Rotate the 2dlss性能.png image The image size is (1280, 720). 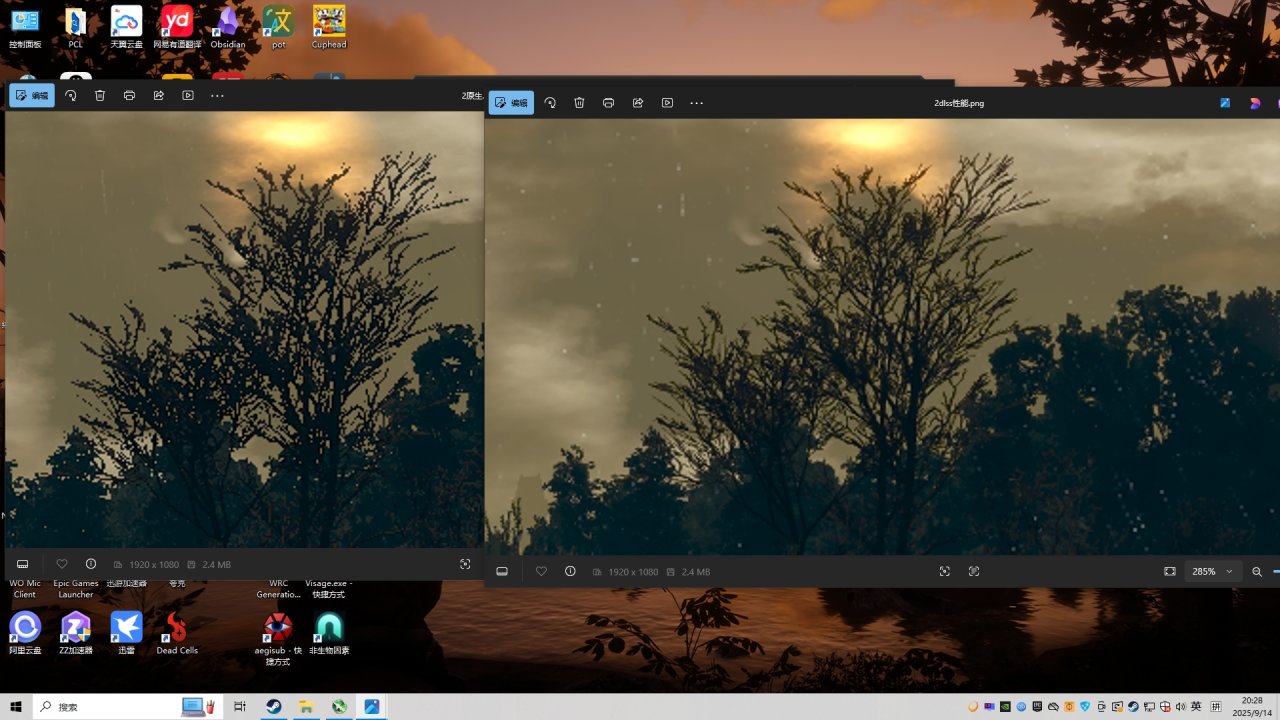(550, 103)
